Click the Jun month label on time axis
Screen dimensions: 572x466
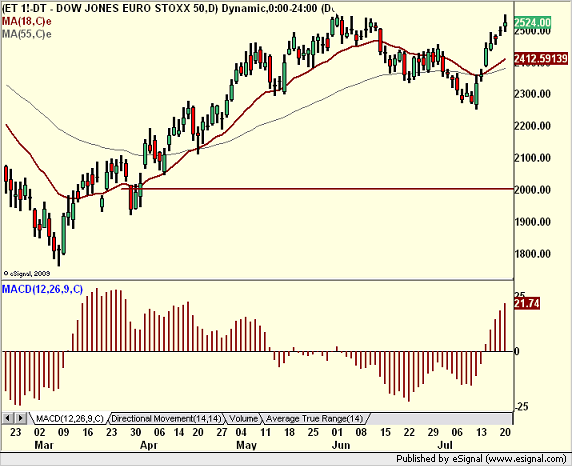point(341,445)
